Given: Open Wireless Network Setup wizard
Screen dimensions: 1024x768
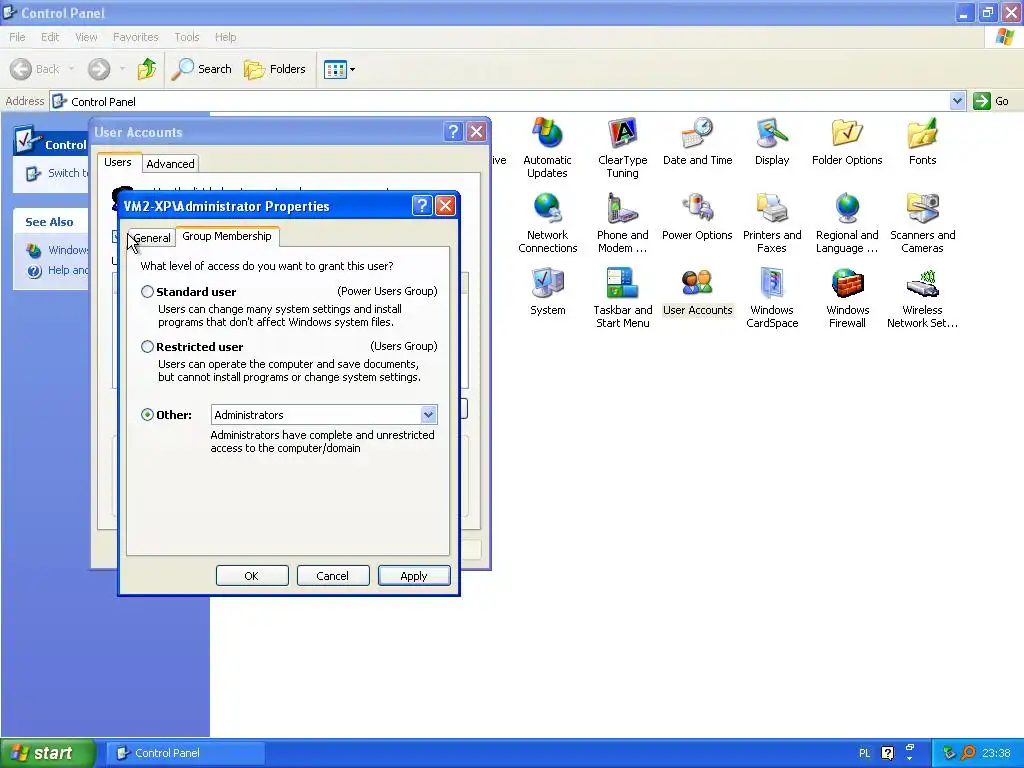Looking at the screenshot, I should click(x=922, y=298).
